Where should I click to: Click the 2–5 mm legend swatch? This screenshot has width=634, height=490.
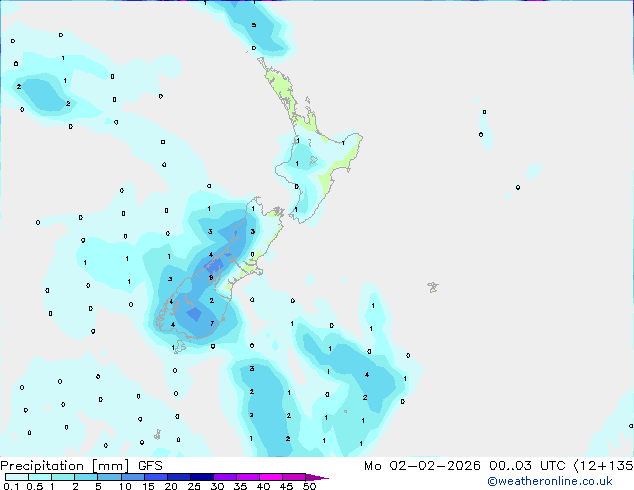click(86, 477)
